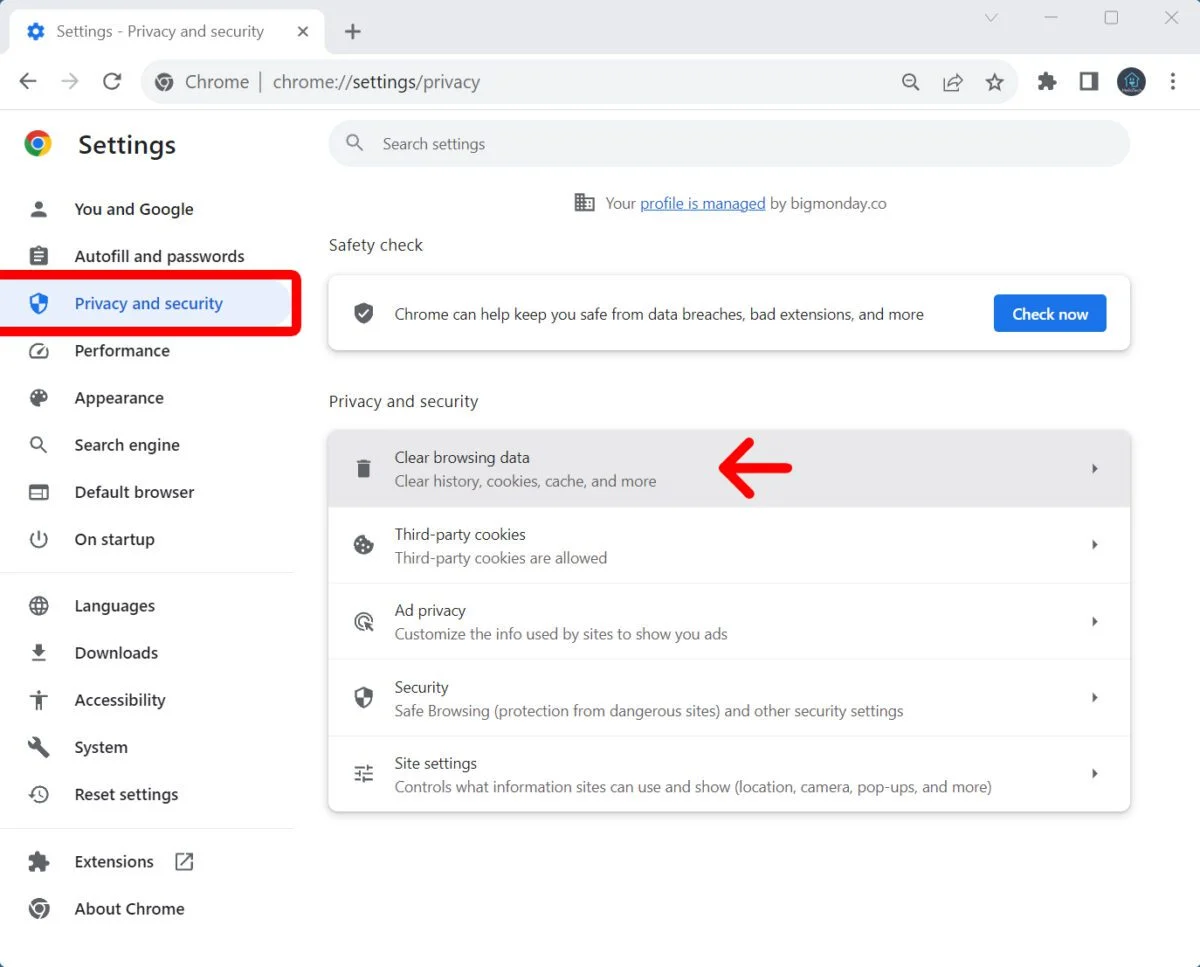This screenshot has width=1200, height=967.
Task: Click the back navigation arrow
Action: pyautogui.click(x=28, y=82)
